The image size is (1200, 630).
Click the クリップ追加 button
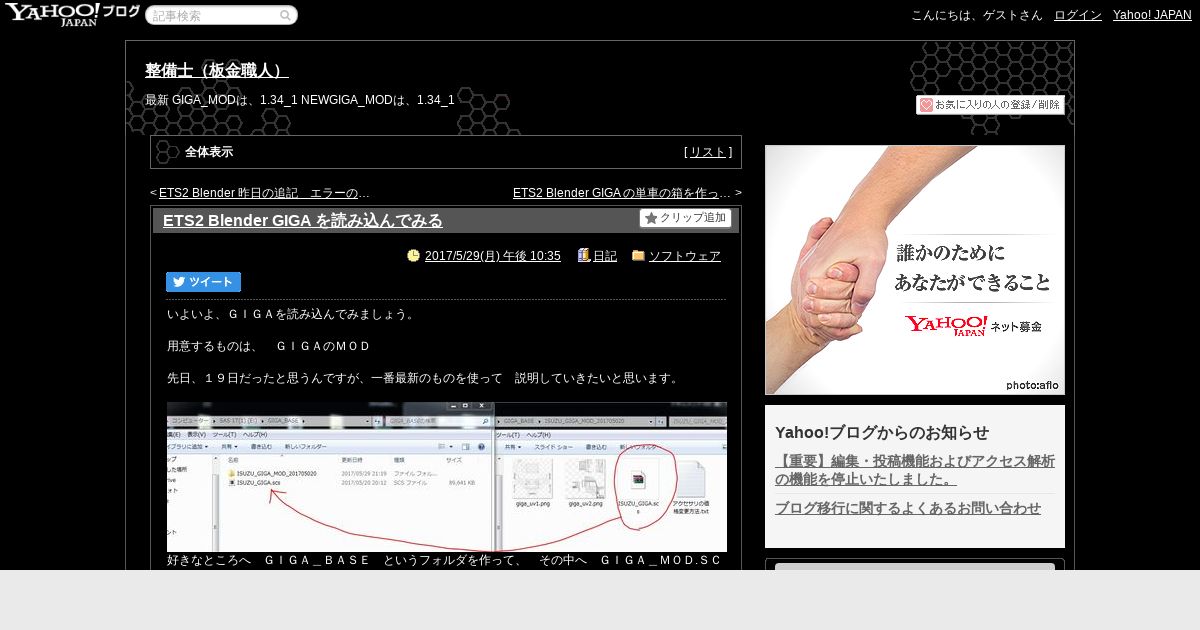click(685, 218)
